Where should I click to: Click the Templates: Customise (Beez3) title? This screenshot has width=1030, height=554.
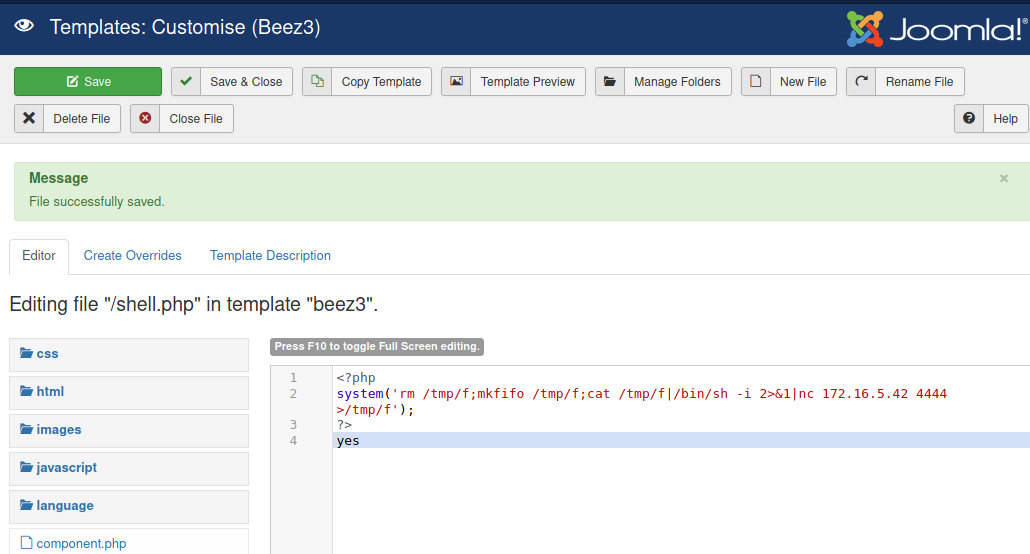point(185,27)
